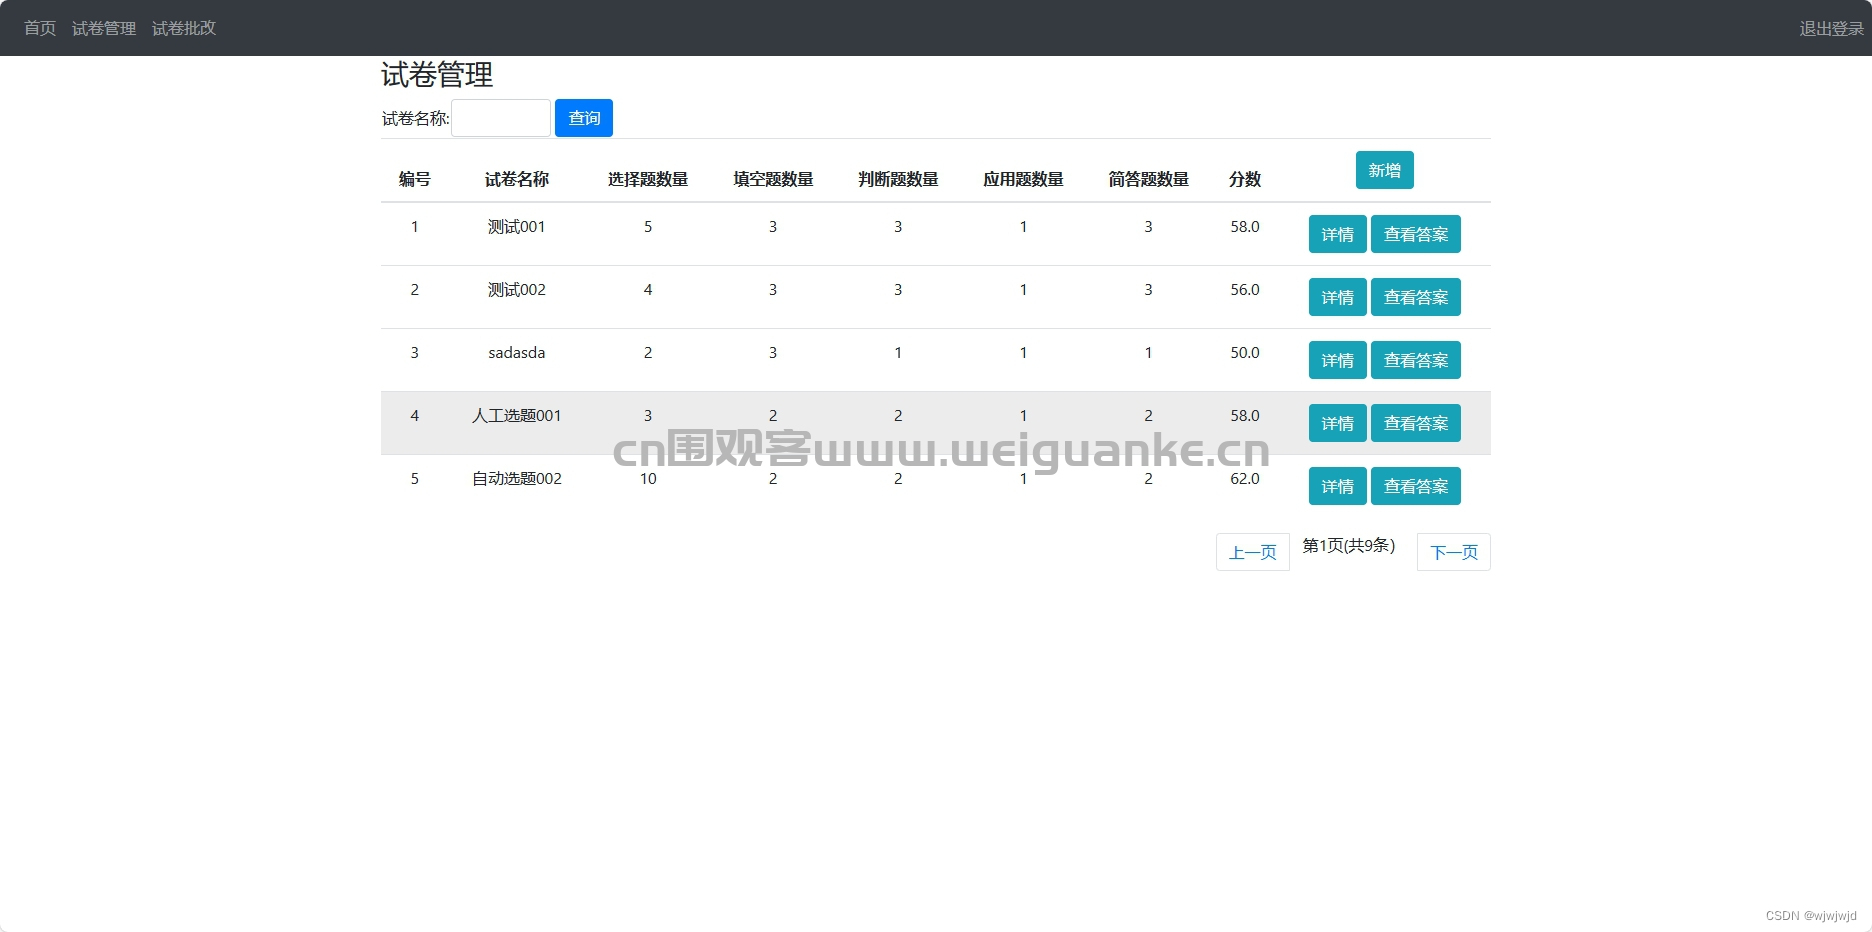Select the 试卷管理 page heading
Screen dimensions: 1872x932
point(437,75)
